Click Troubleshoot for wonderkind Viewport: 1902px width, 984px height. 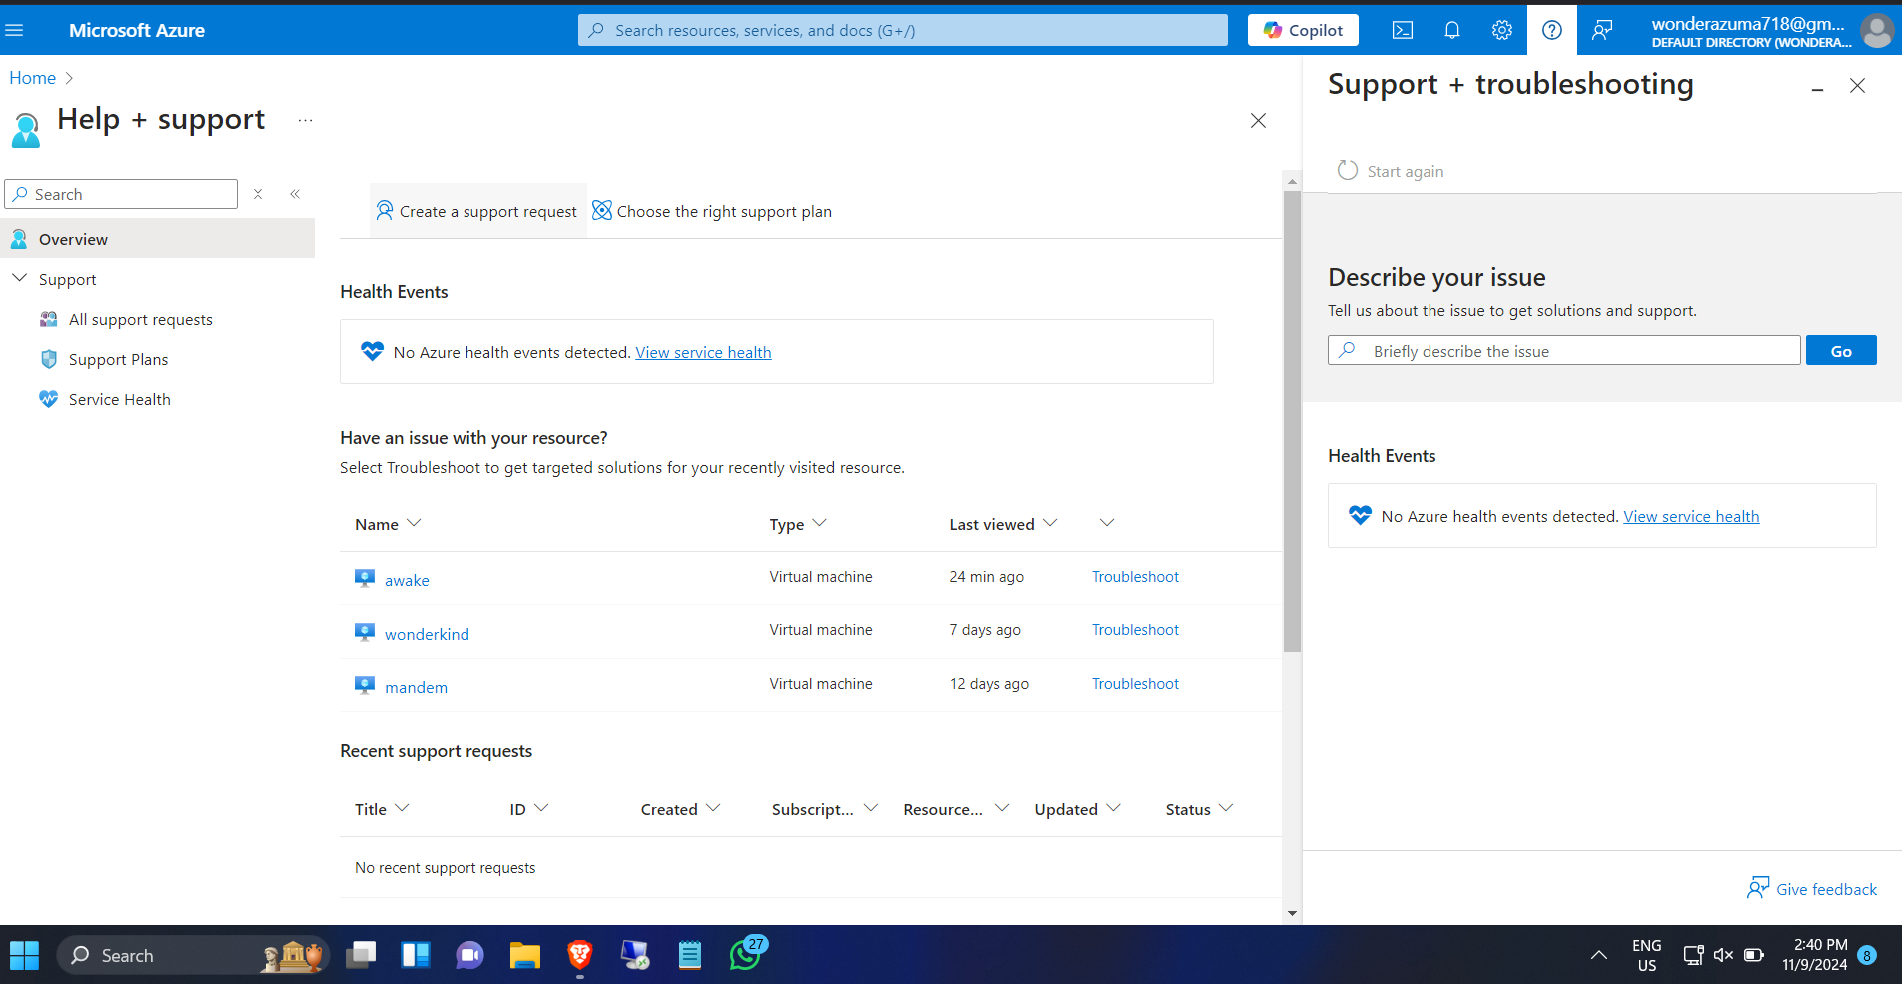click(1135, 629)
